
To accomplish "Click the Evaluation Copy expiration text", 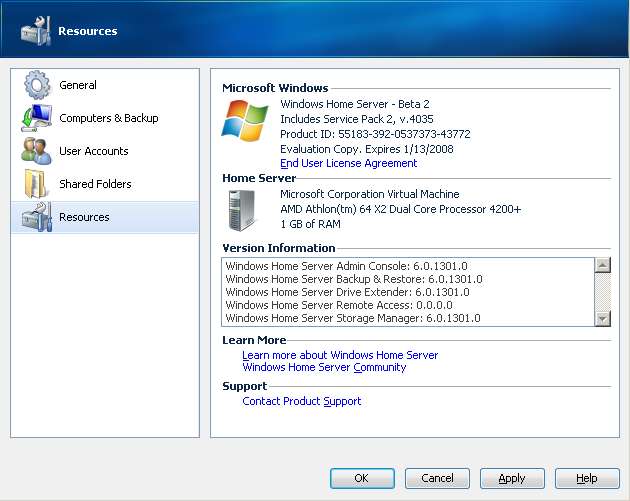I will click(x=366, y=149).
